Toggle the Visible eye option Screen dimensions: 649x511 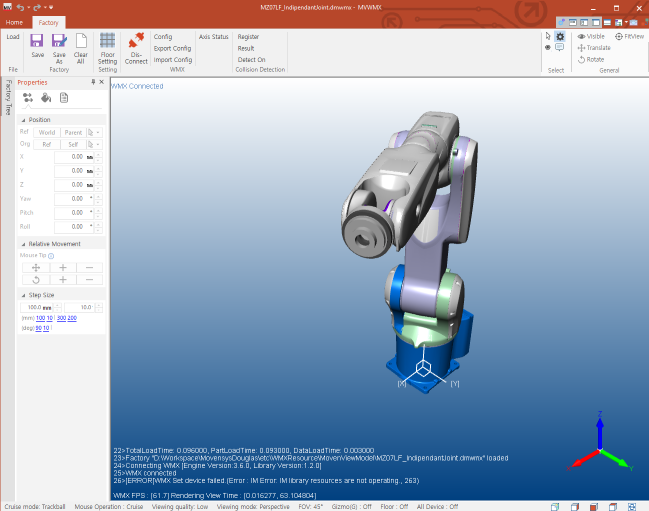point(591,36)
